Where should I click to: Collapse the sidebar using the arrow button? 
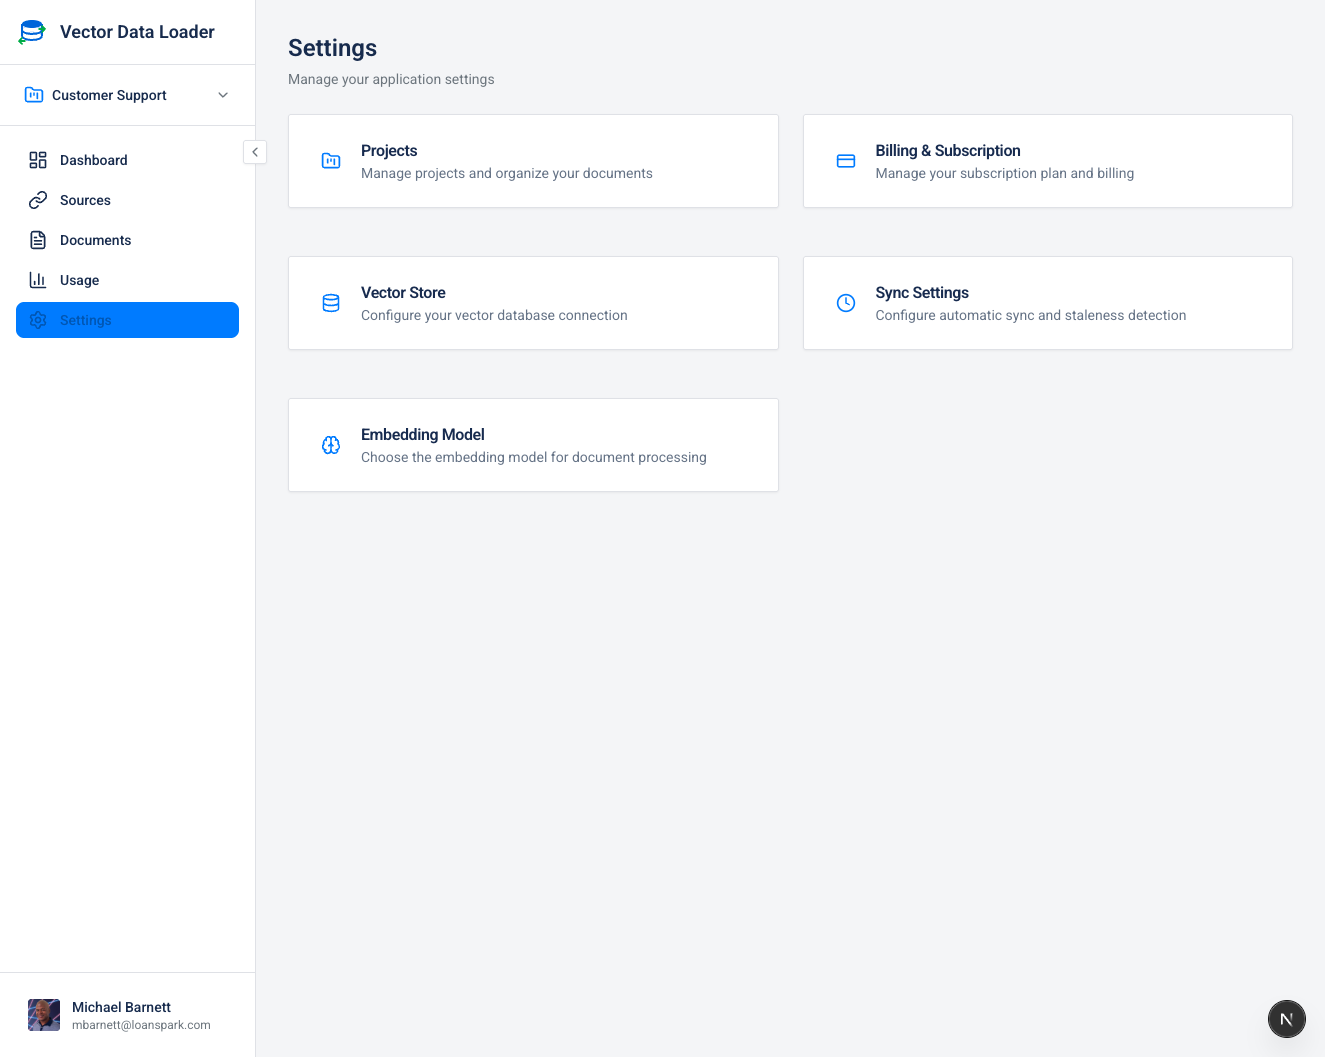tap(255, 152)
